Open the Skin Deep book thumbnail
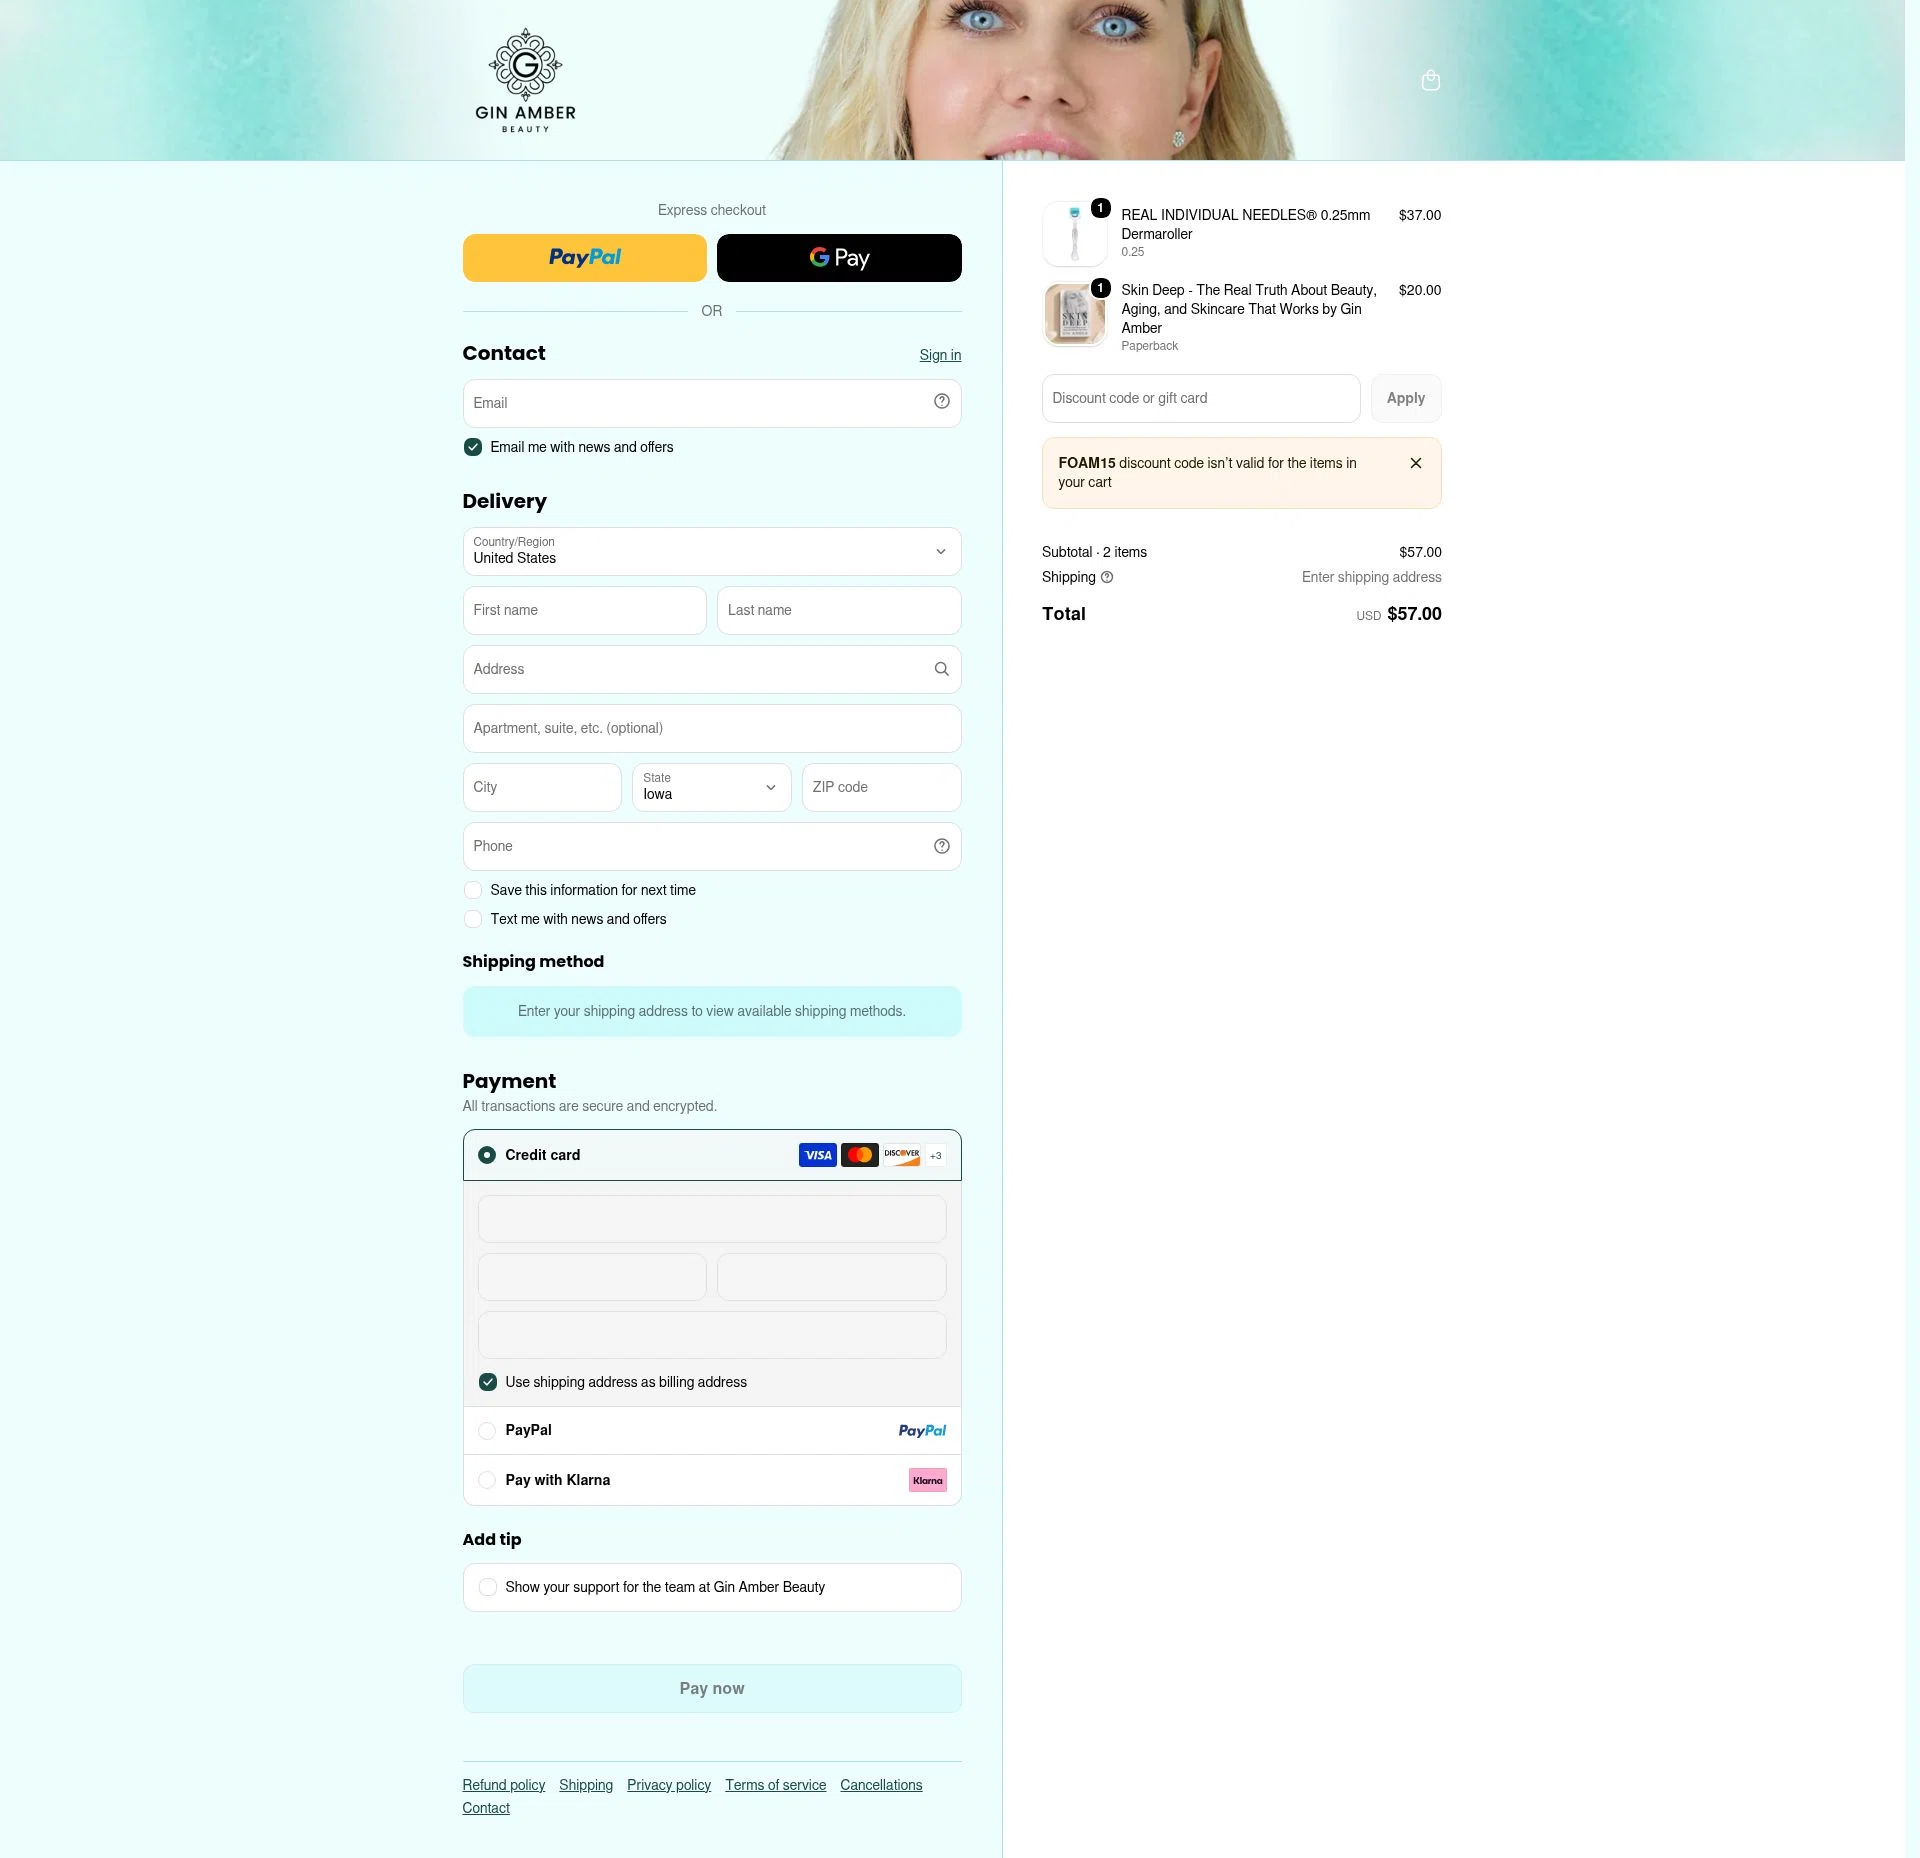Image resolution: width=1920 pixels, height=1858 pixels. (x=1075, y=314)
